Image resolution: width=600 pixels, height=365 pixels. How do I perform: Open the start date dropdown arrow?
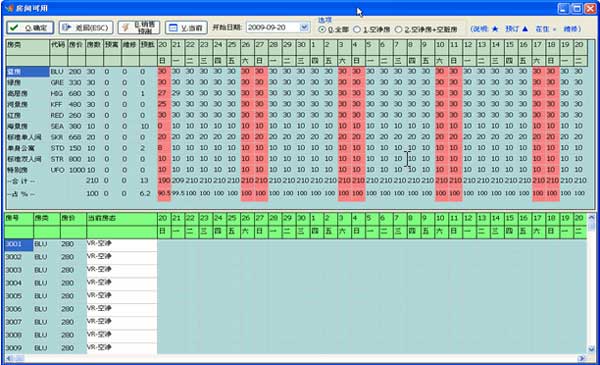pyautogui.click(x=304, y=28)
